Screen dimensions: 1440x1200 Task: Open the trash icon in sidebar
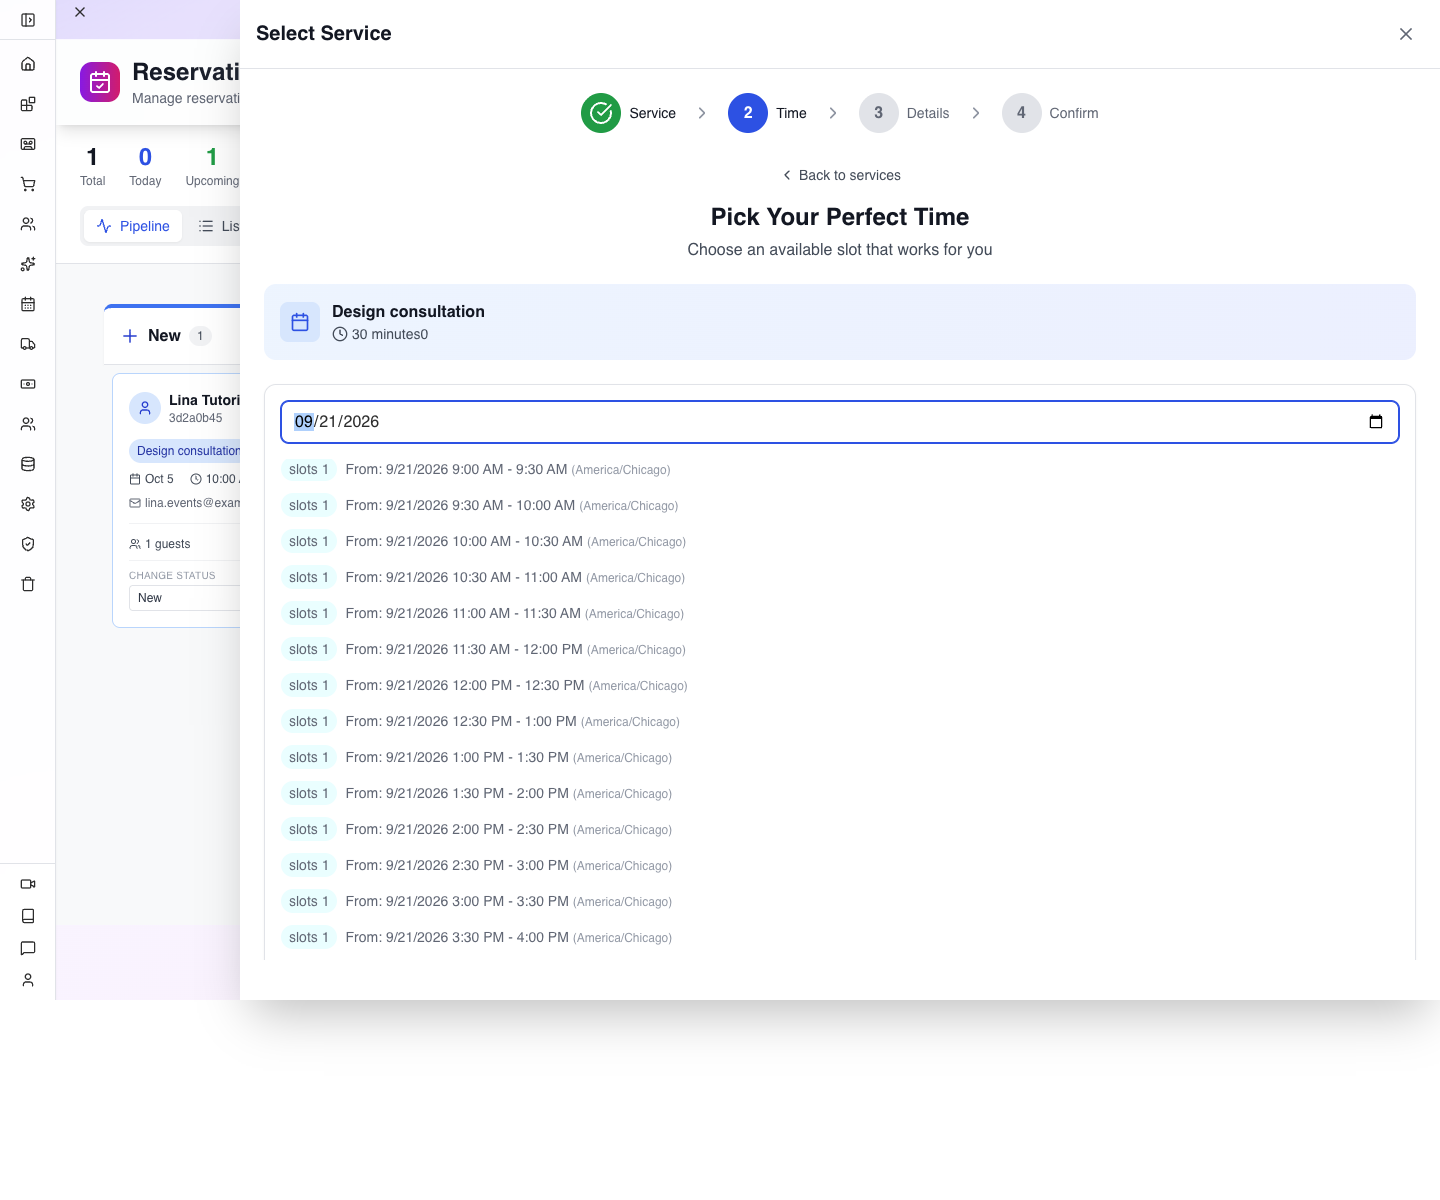[28, 584]
